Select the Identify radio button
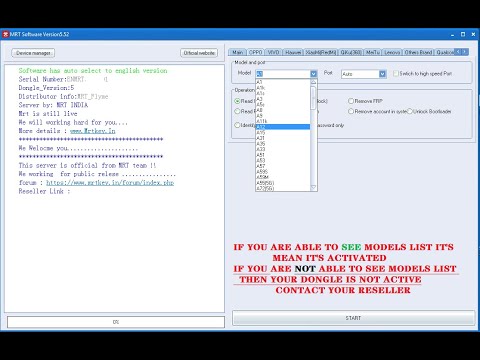Image resolution: width=480 pixels, height=360 pixels. [x=237, y=125]
